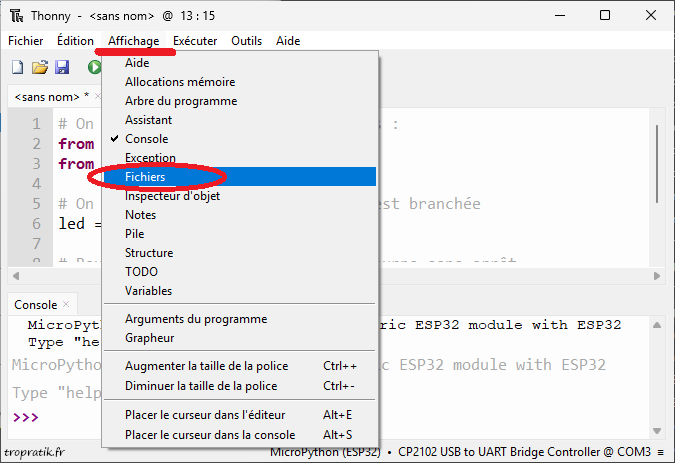Click the Save floppy disk icon

click(62, 67)
